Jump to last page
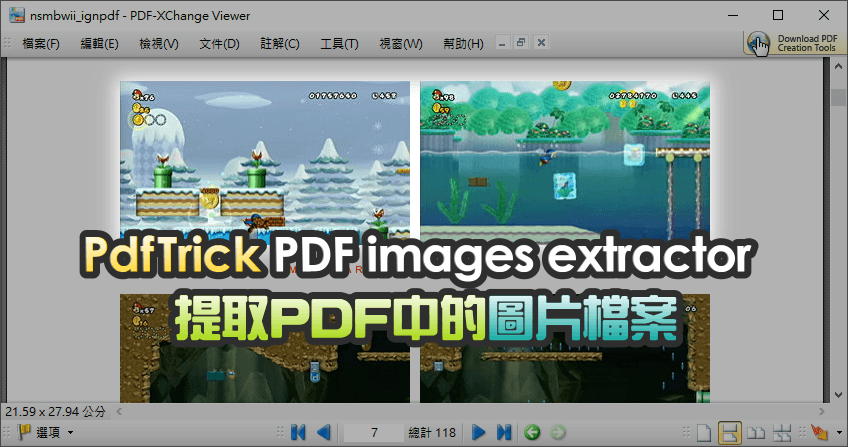The width and height of the screenshot is (848, 447). (504, 432)
